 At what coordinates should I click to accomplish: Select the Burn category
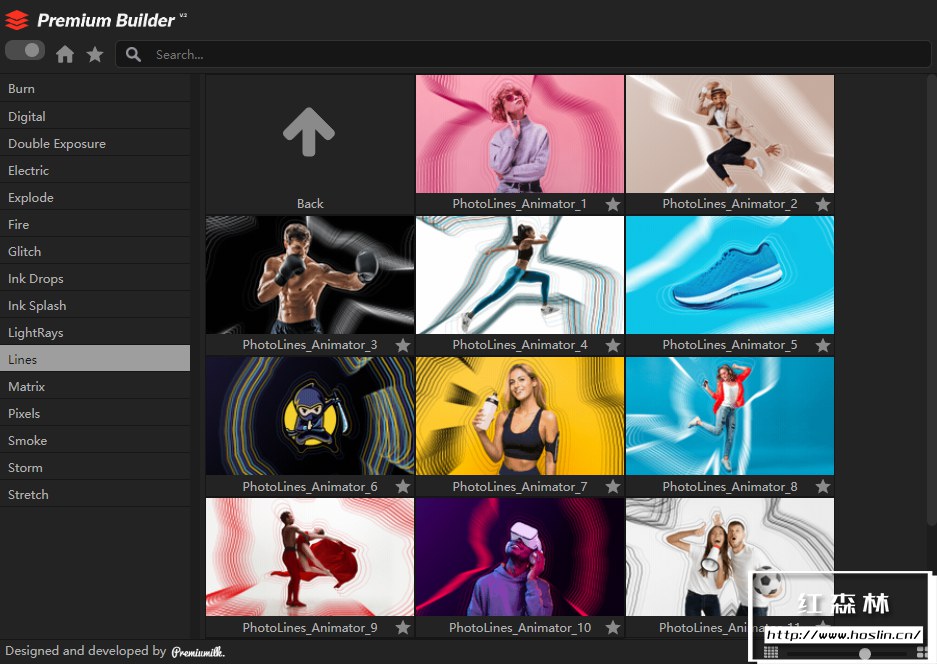click(x=95, y=88)
